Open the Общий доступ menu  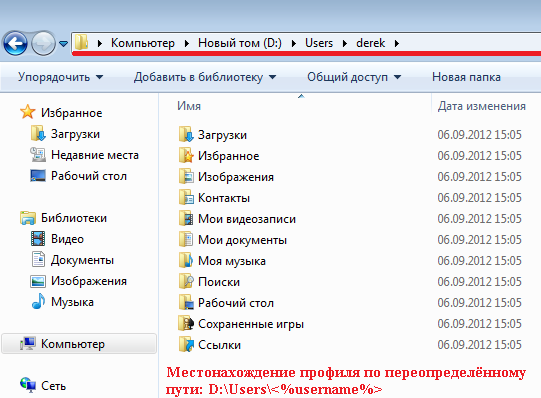(x=354, y=77)
